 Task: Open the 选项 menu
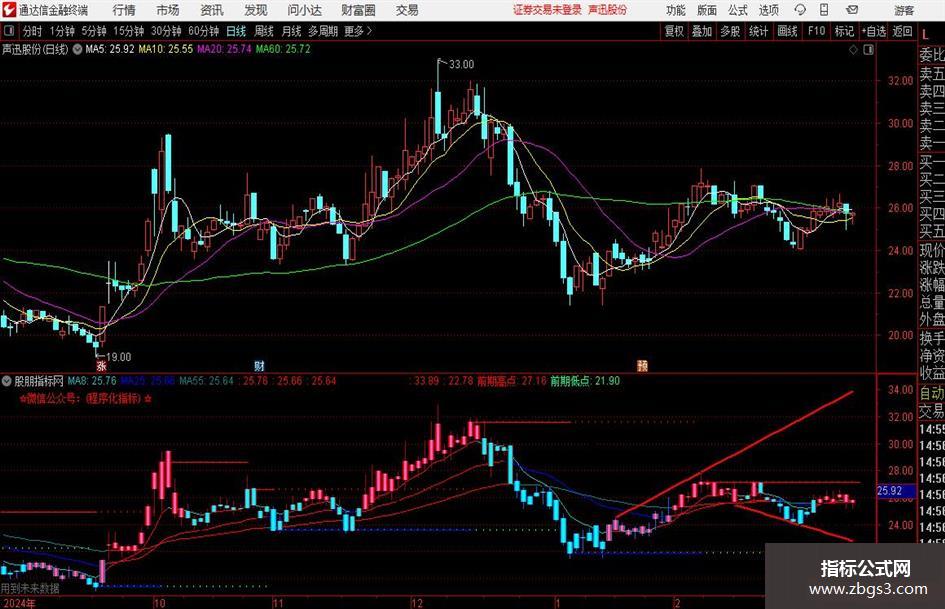click(768, 10)
